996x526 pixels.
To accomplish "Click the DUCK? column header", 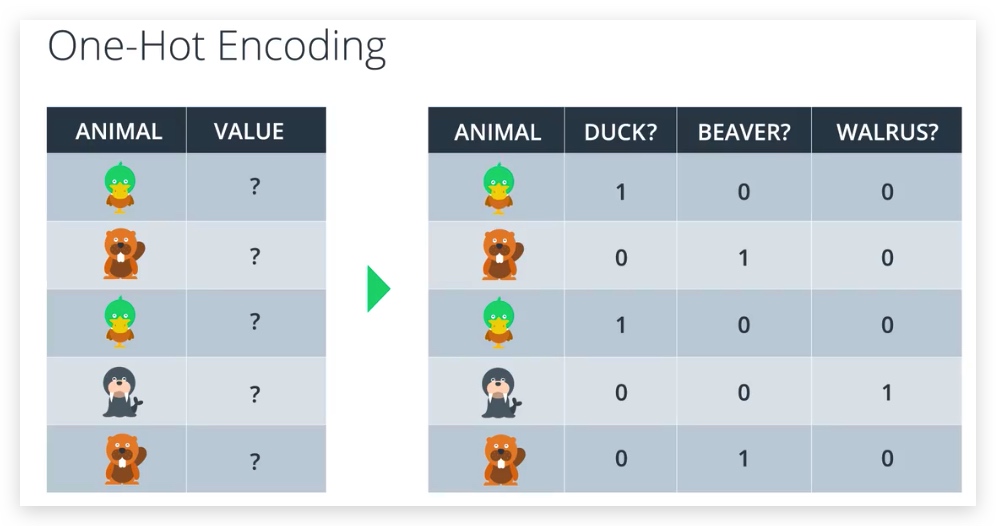I will click(620, 132).
